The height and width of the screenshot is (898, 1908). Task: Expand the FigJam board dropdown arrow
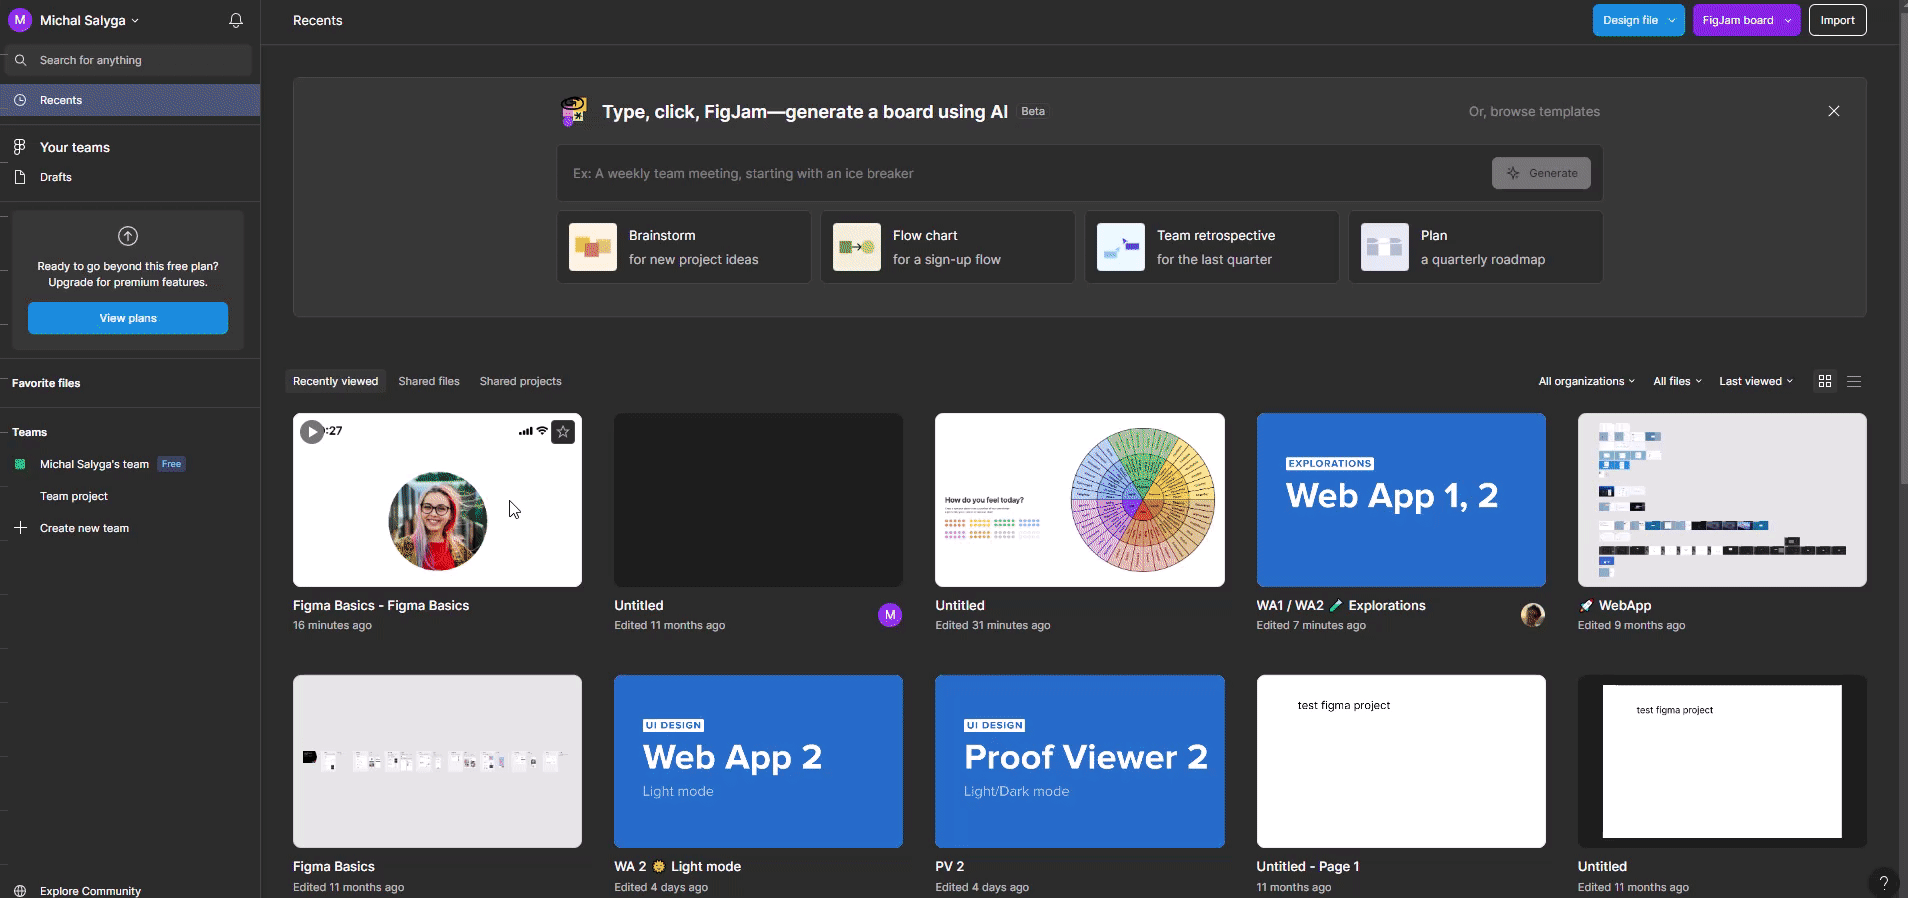pyautogui.click(x=1788, y=20)
